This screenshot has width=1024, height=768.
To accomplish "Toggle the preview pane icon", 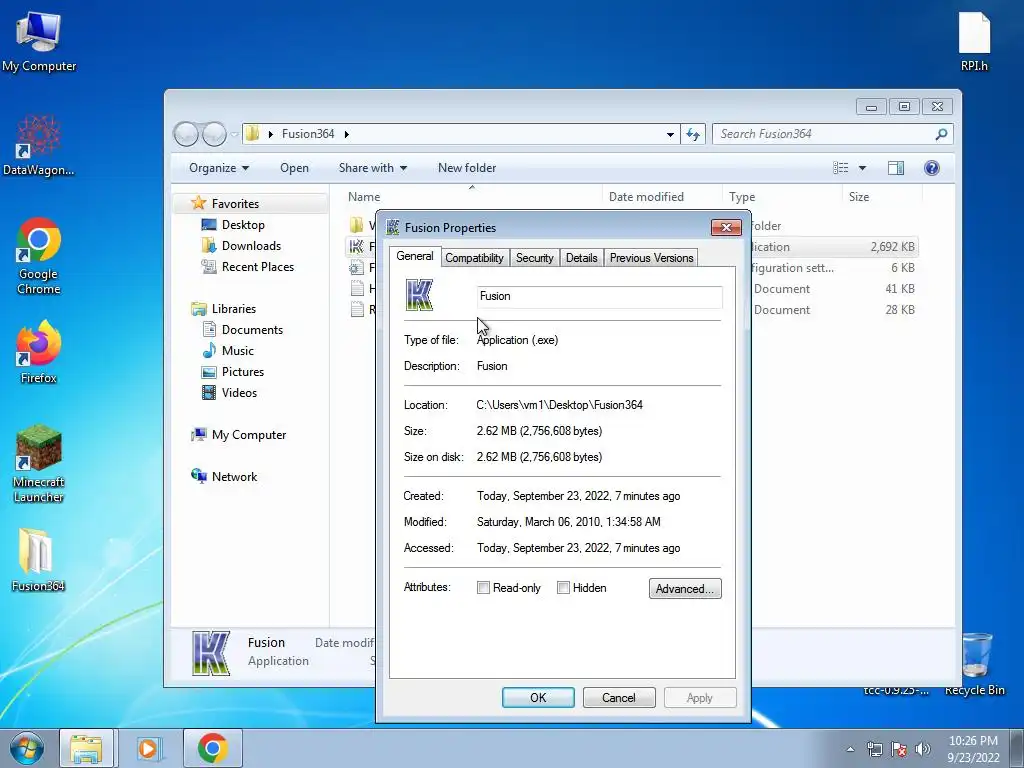I will (896, 168).
